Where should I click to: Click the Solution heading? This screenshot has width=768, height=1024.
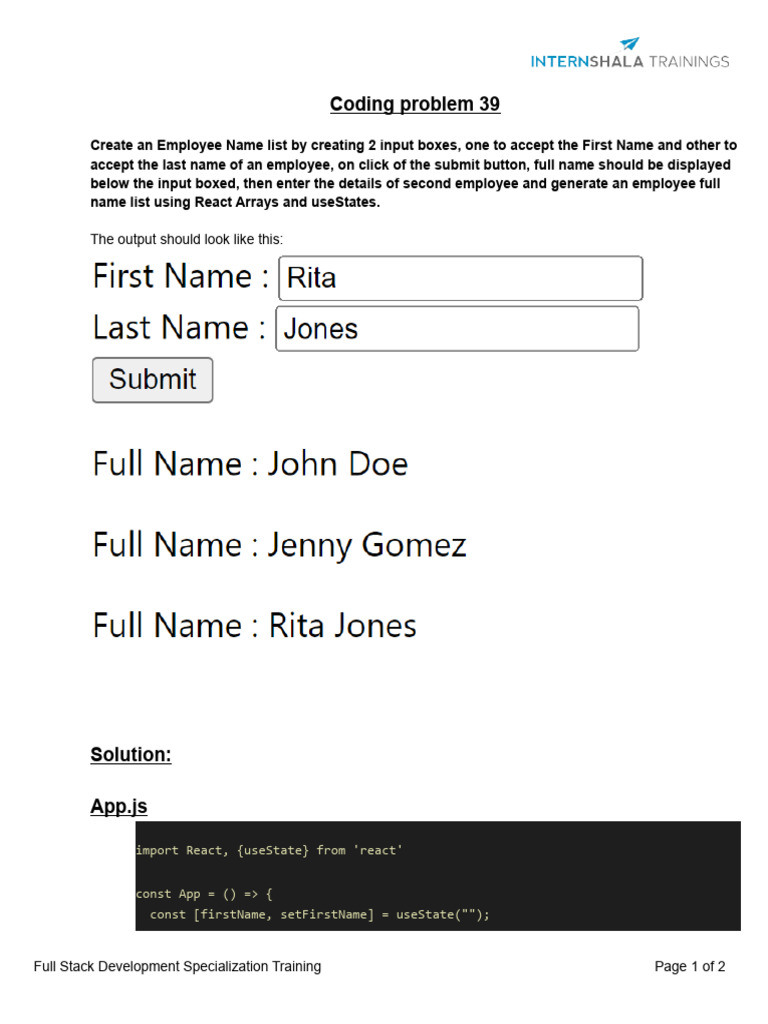[x=131, y=755]
